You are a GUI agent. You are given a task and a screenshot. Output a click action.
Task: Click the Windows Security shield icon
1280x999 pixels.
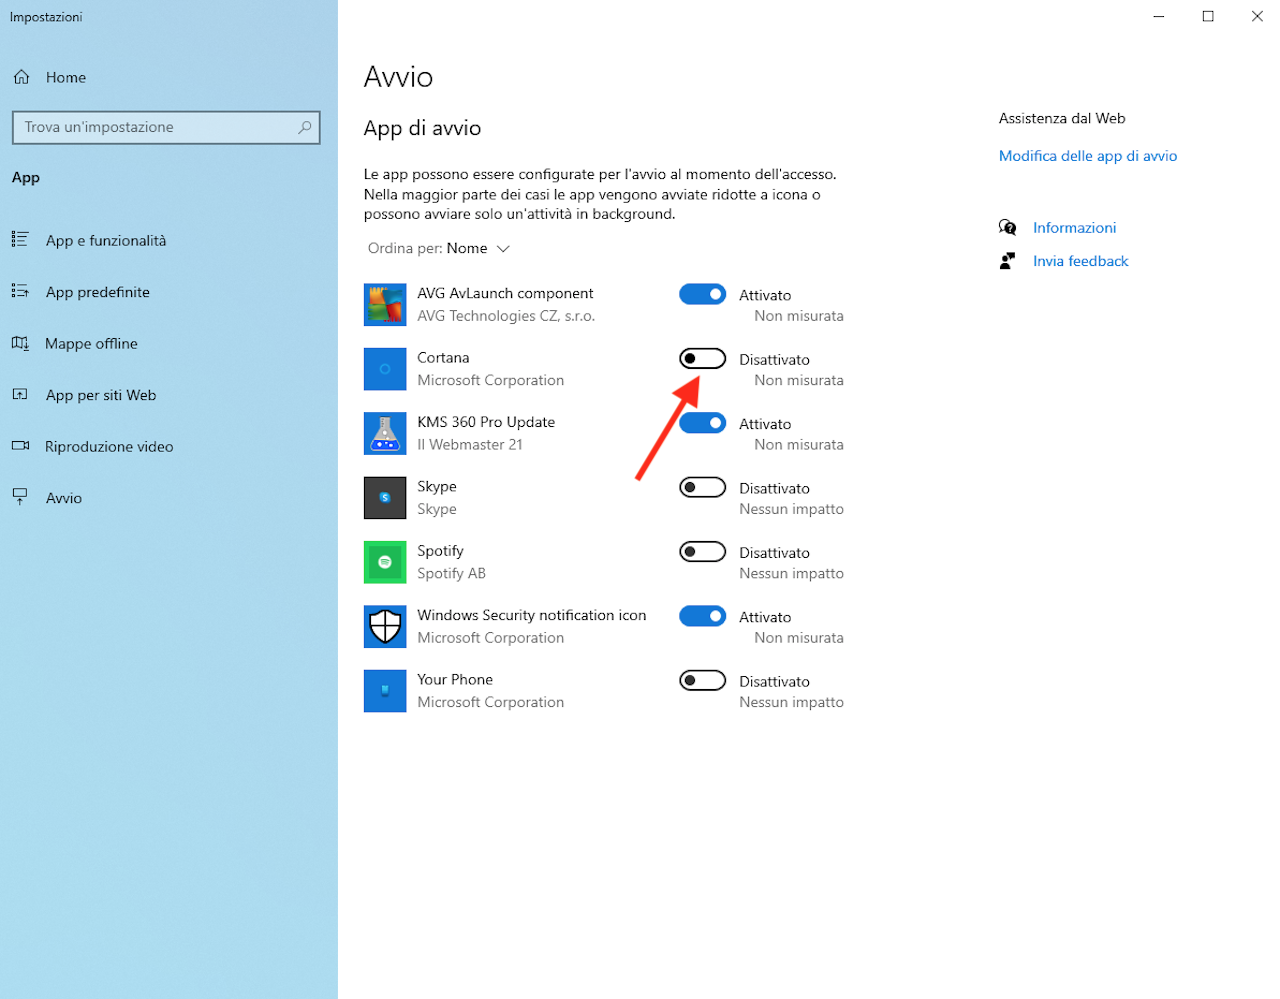tap(385, 627)
